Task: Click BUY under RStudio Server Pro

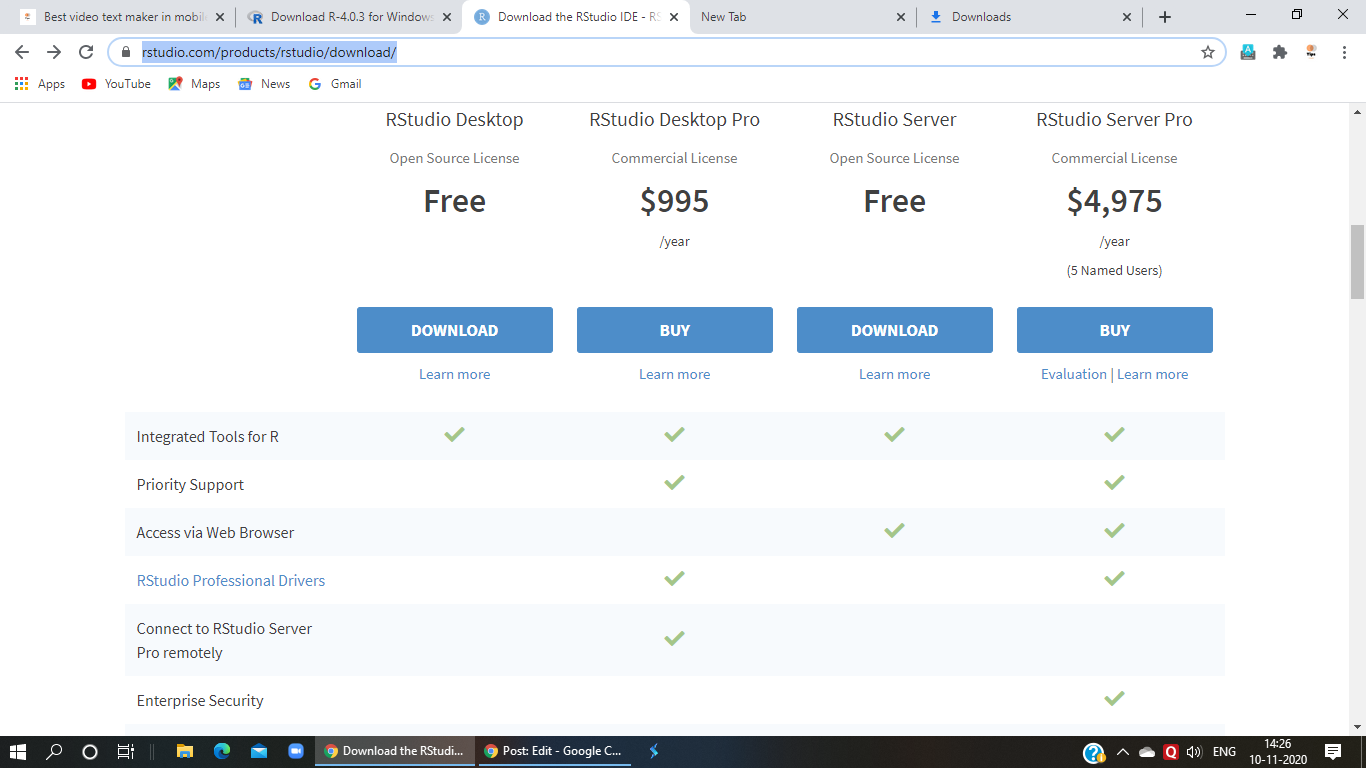Action: coord(1115,330)
